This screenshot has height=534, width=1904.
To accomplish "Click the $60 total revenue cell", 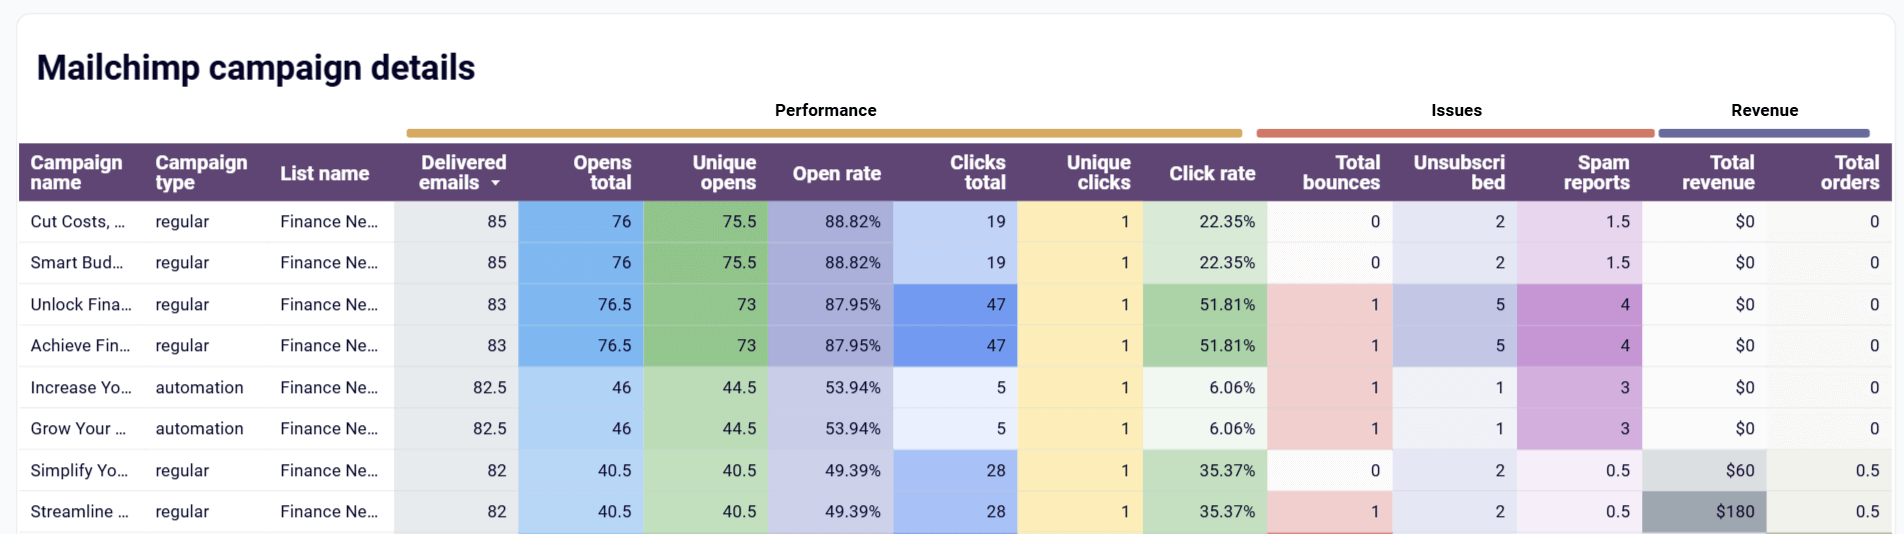I will 1739,470.
